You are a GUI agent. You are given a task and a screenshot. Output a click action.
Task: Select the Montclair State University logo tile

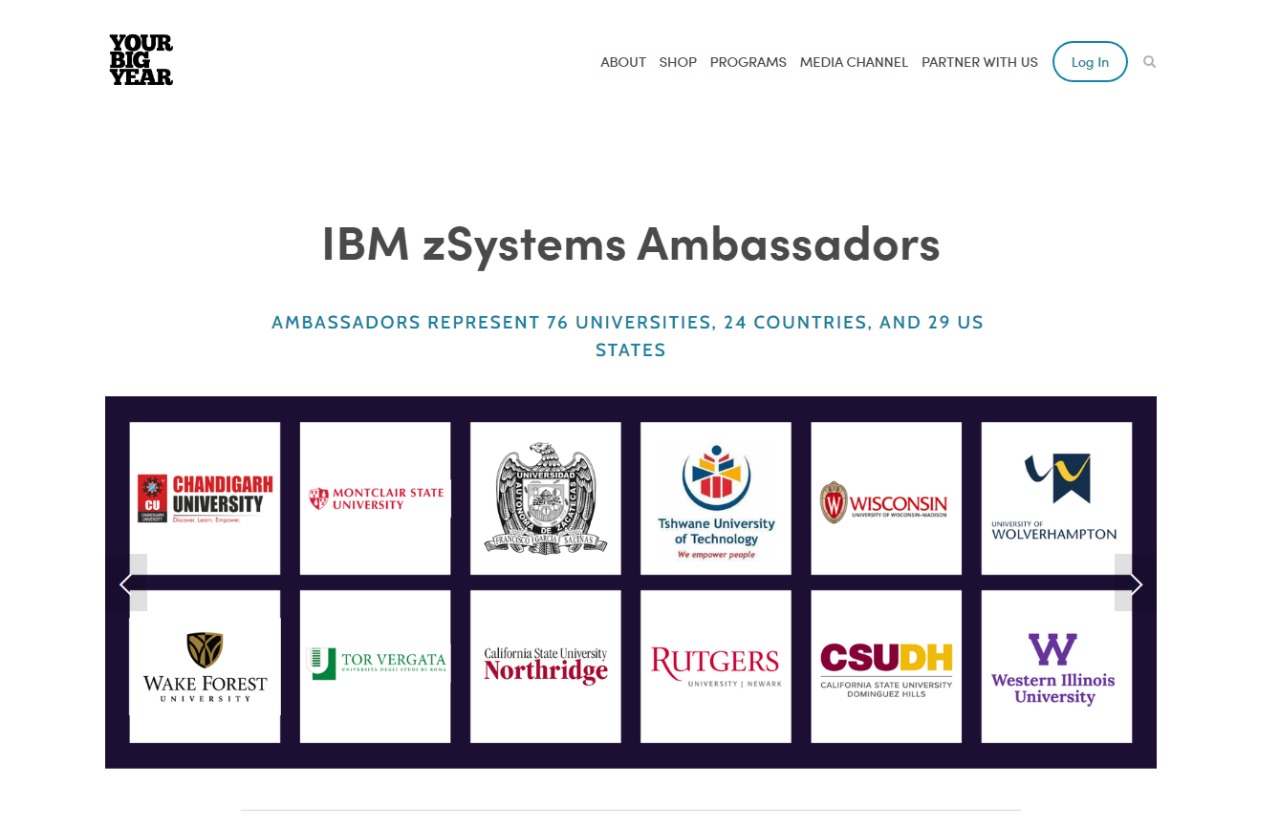[375, 498]
